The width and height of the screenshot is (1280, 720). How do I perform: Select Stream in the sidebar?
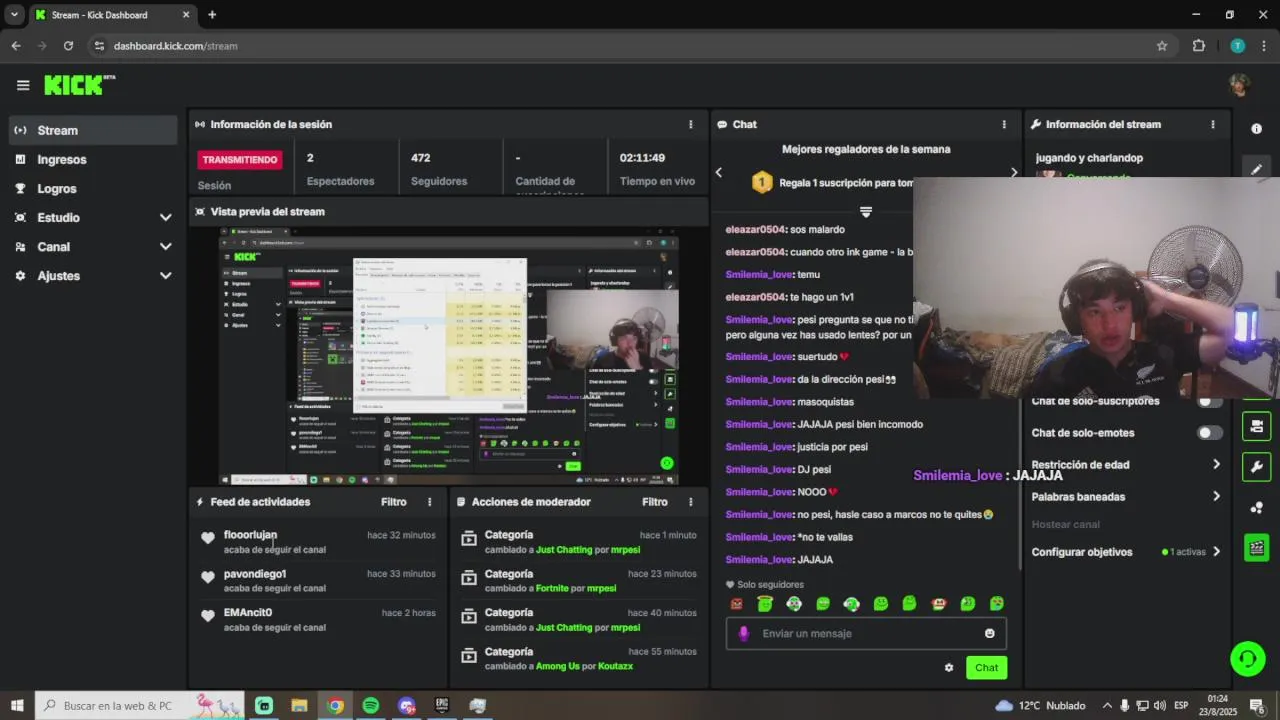94,130
